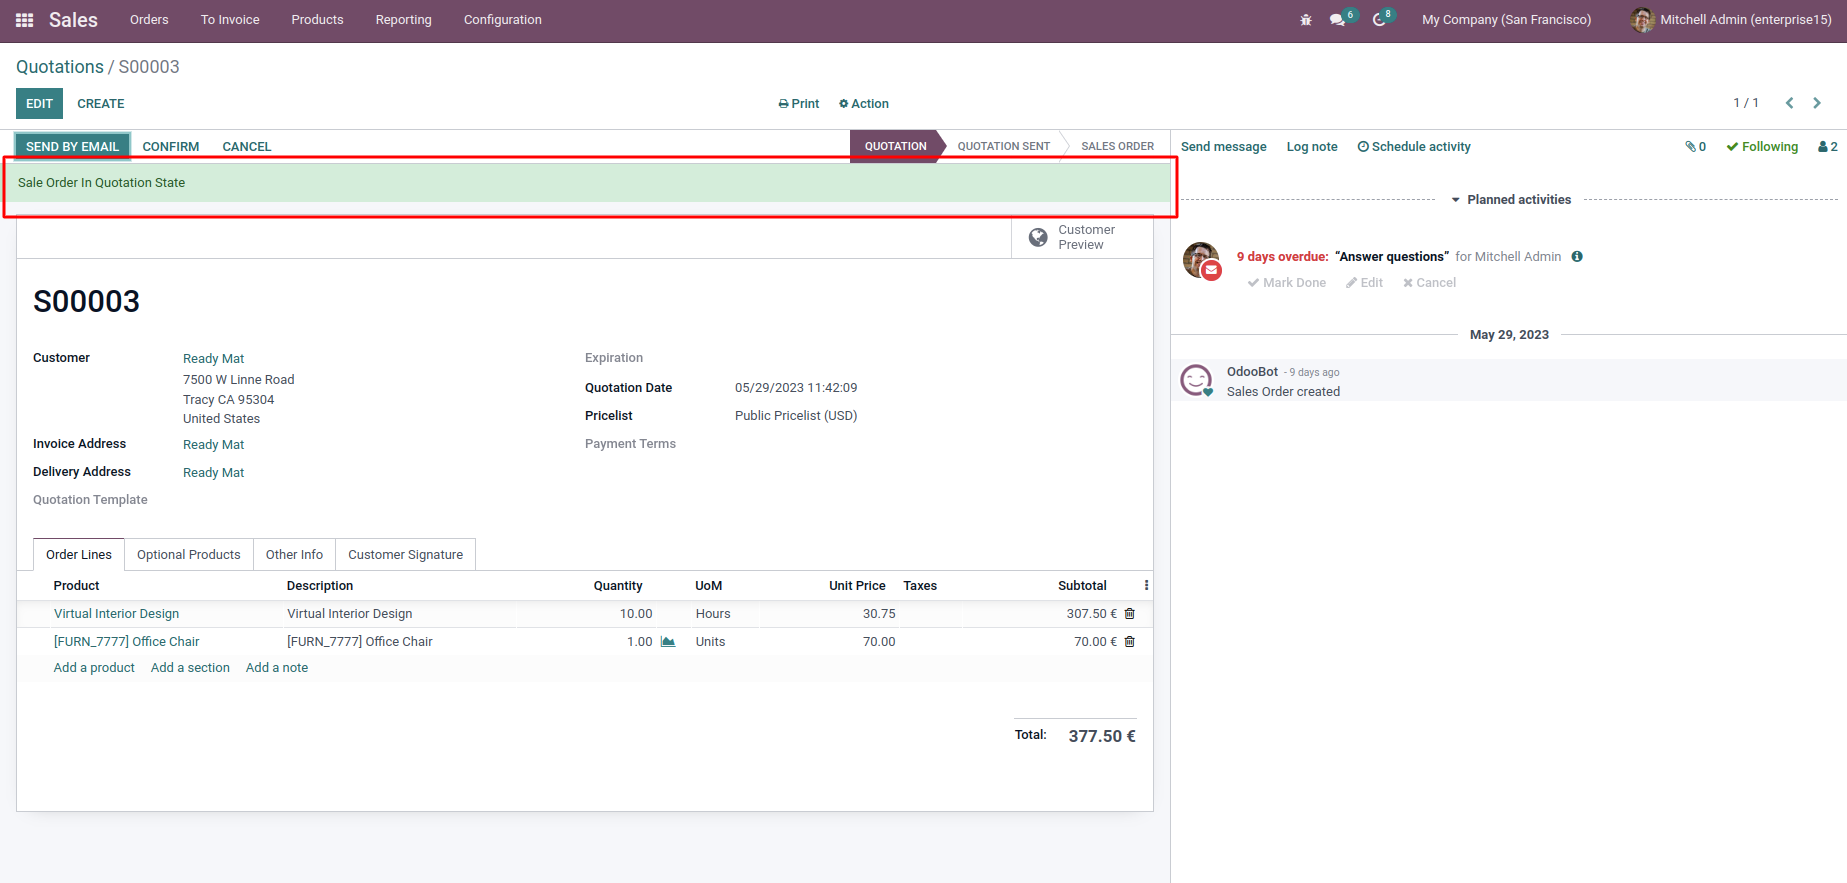Delete the Office Chair order line
Image resolution: width=1847 pixels, height=883 pixels.
1130,642
